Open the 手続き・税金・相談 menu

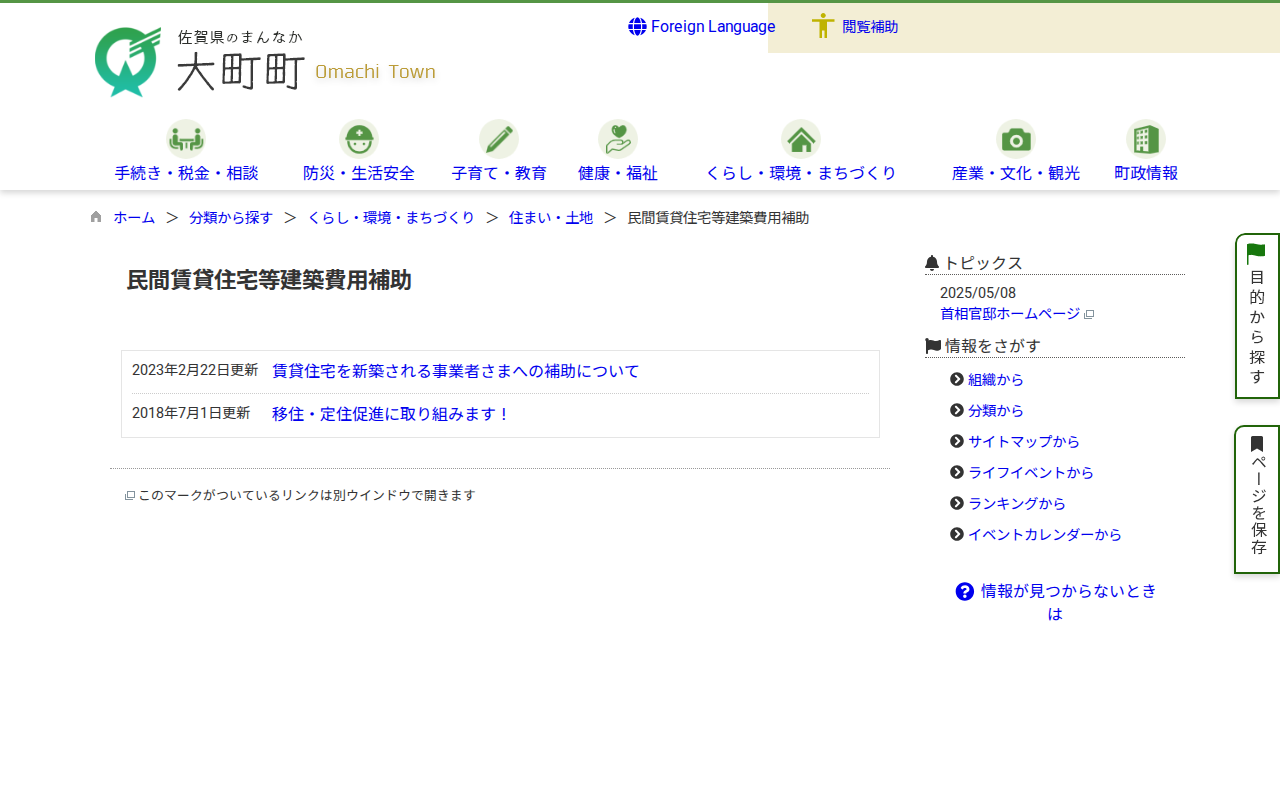pyautogui.click(x=186, y=173)
